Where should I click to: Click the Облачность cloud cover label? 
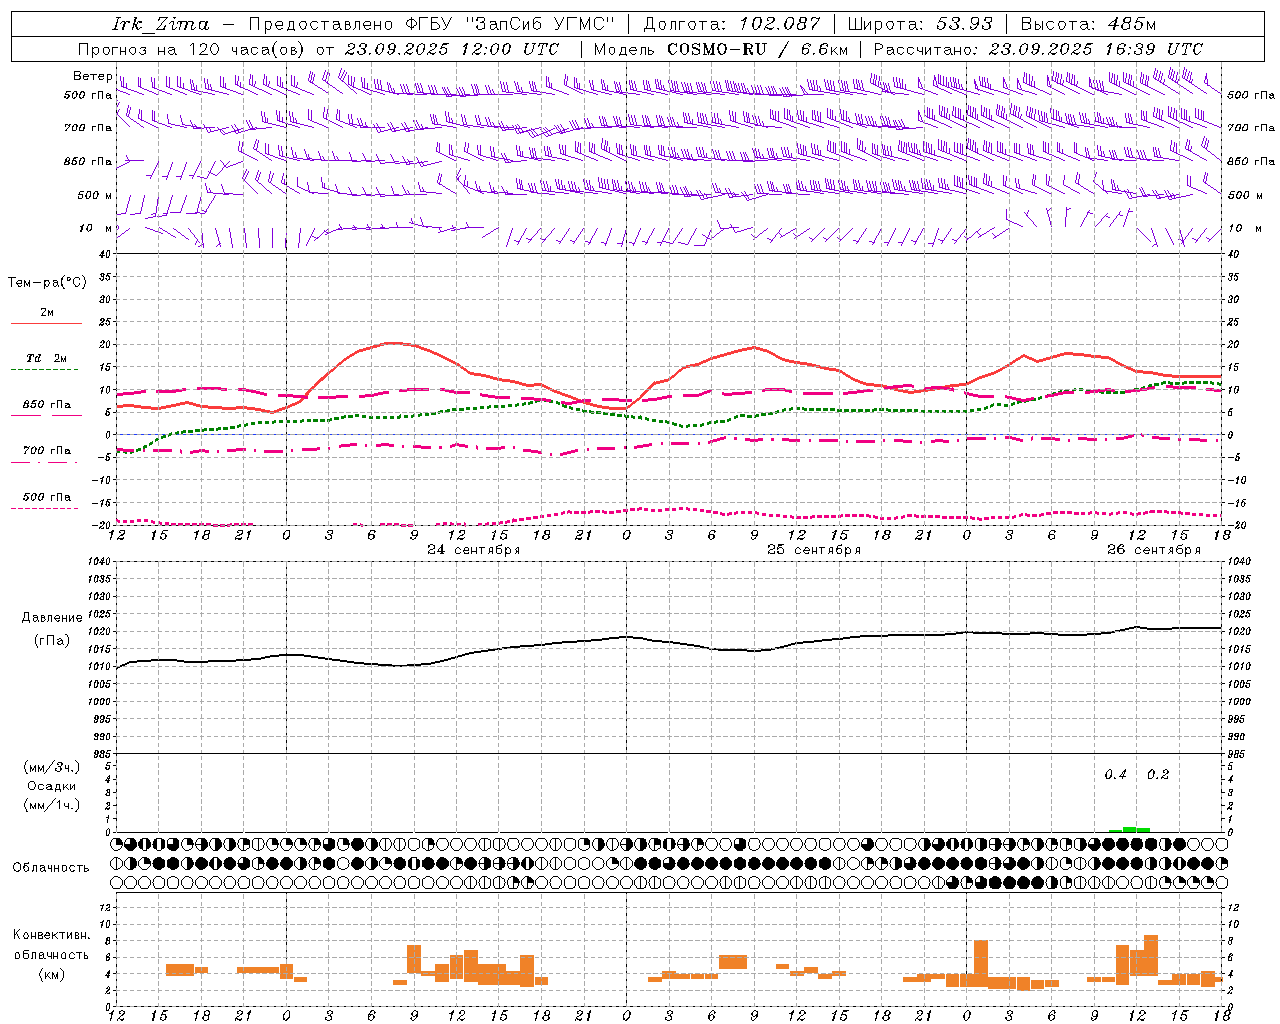coord(51,868)
